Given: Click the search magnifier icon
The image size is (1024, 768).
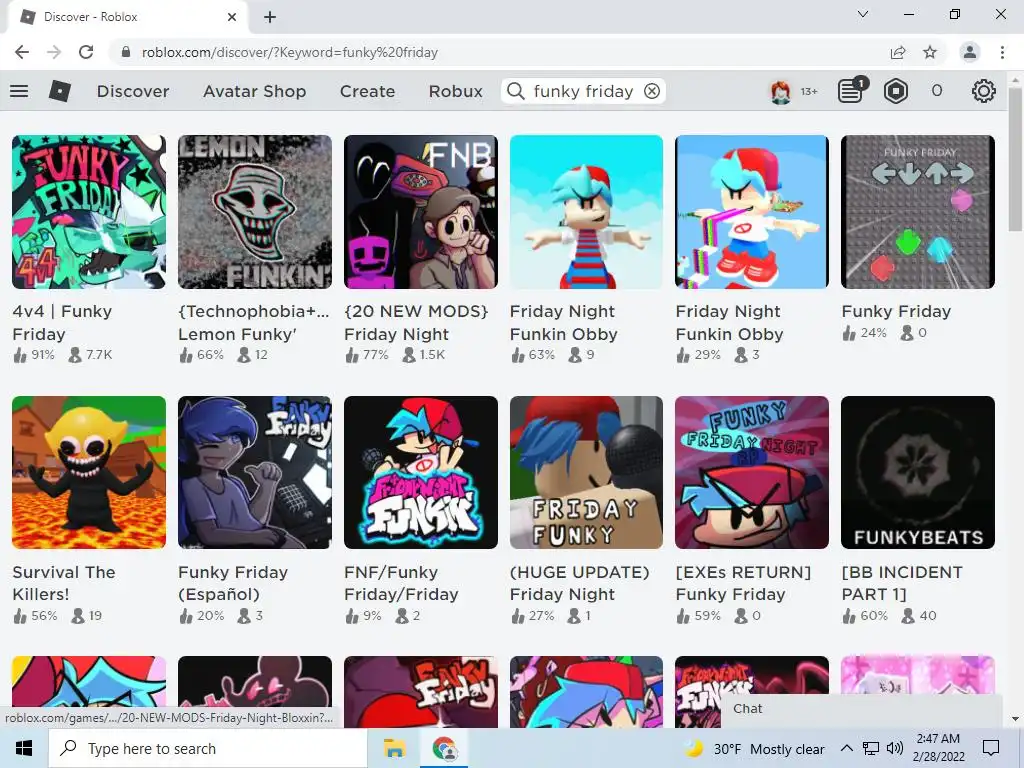Looking at the screenshot, I should [515, 91].
